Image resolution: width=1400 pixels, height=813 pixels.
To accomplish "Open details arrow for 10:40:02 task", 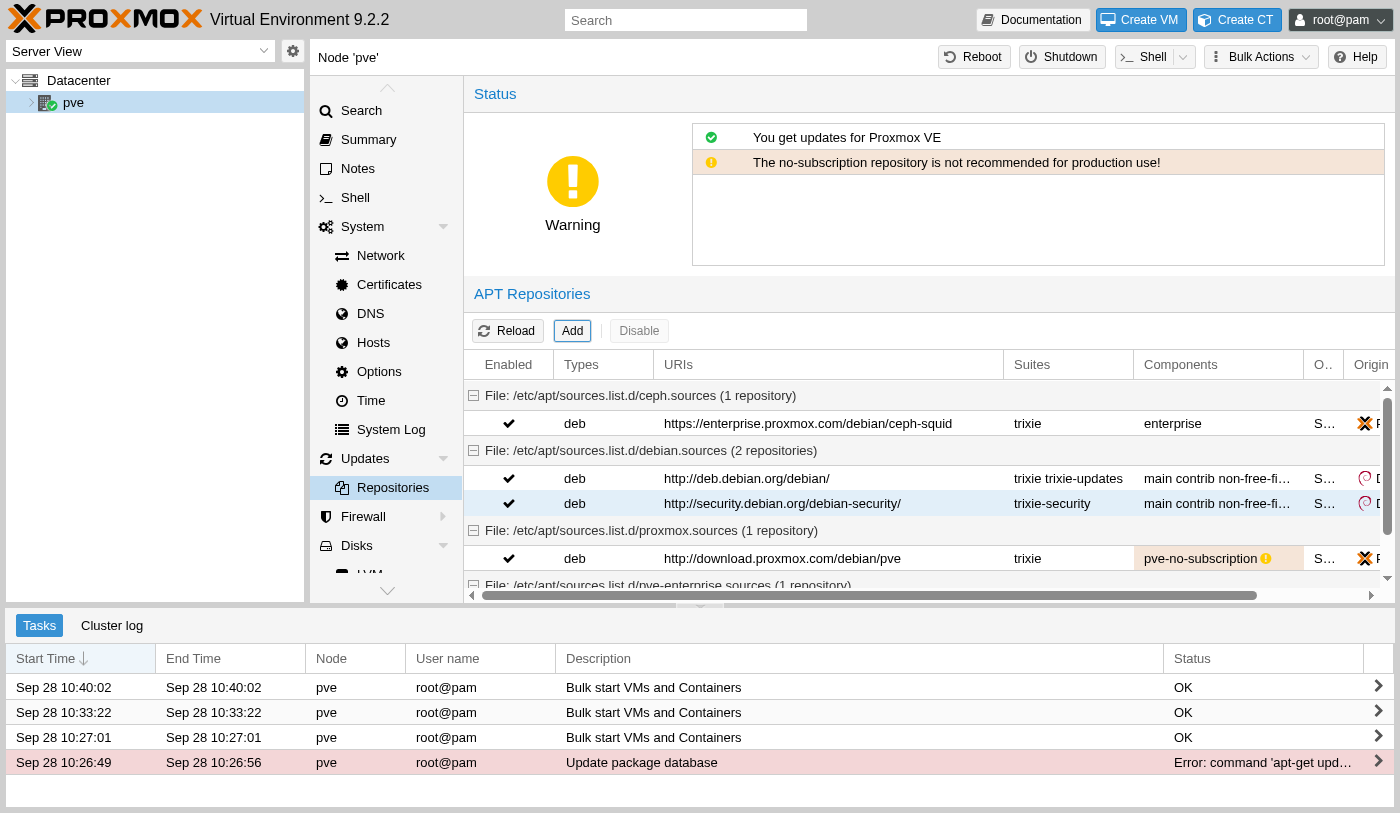I will pos(1378,686).
